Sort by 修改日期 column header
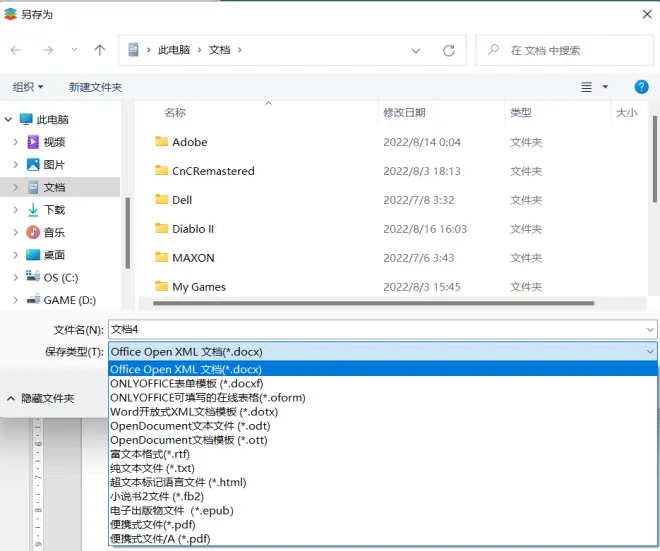This screenshot has width=660, height=551. 404,112
